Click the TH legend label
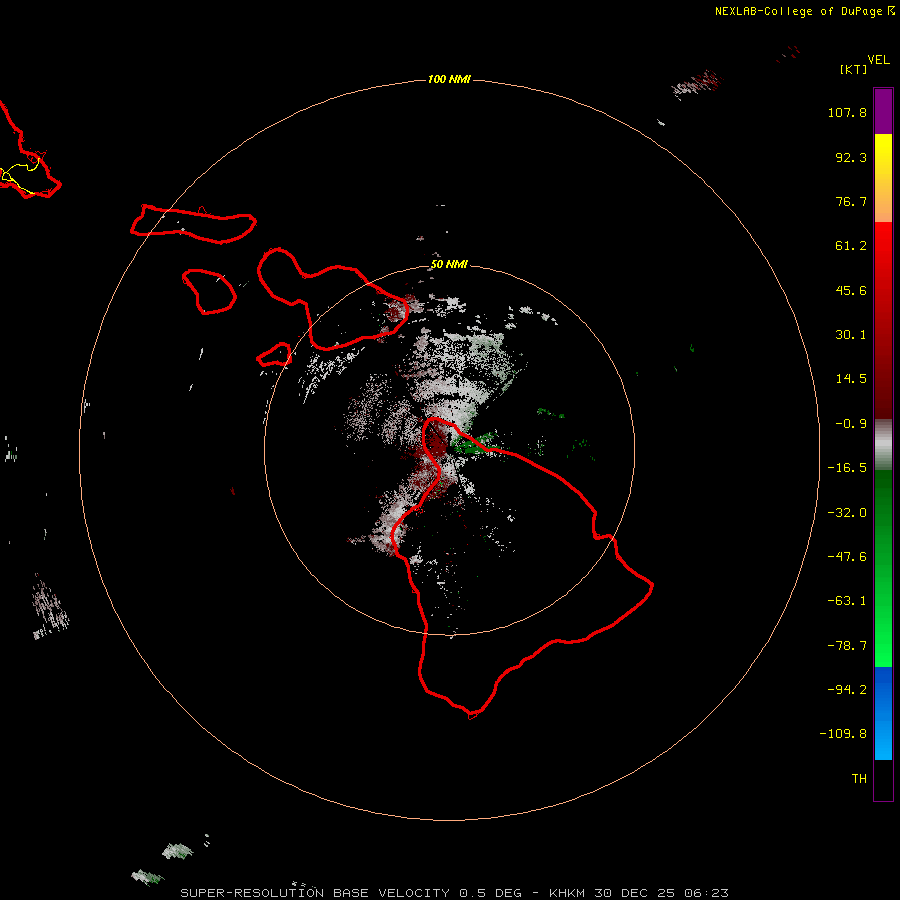900x900 pixels. point(859,779)
